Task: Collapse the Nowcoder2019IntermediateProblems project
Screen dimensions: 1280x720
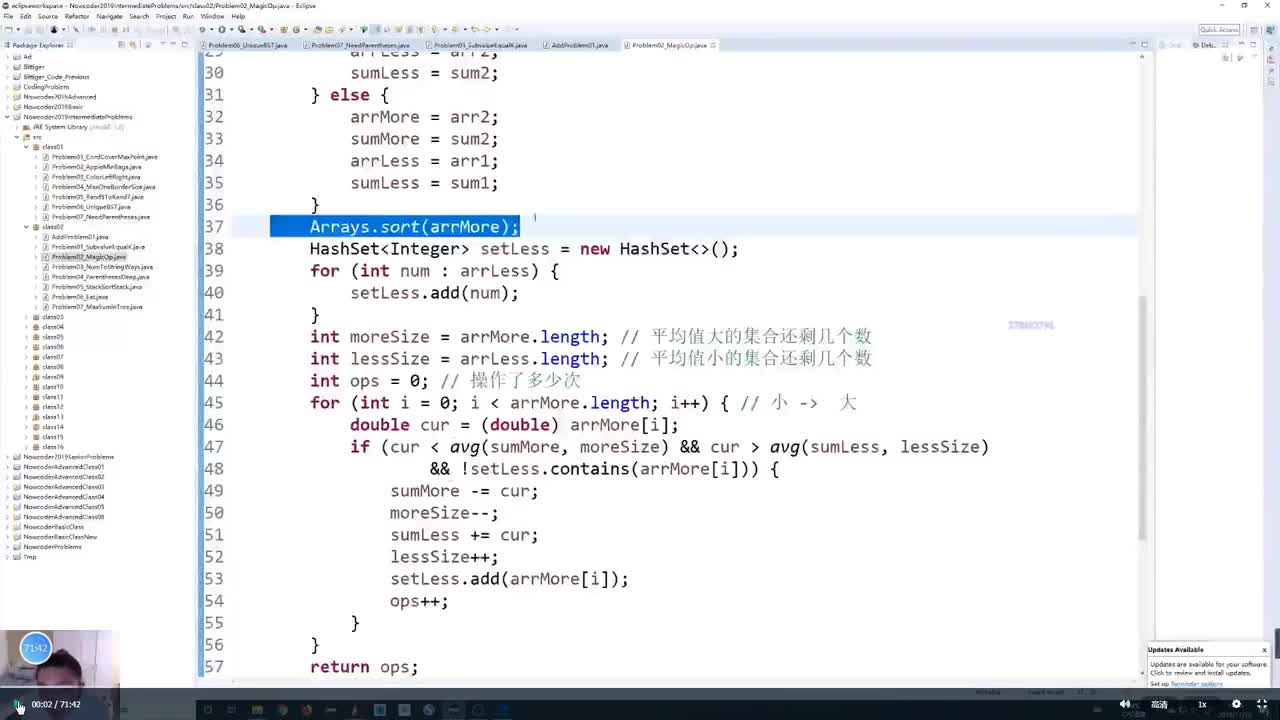Action: point(9,117)
